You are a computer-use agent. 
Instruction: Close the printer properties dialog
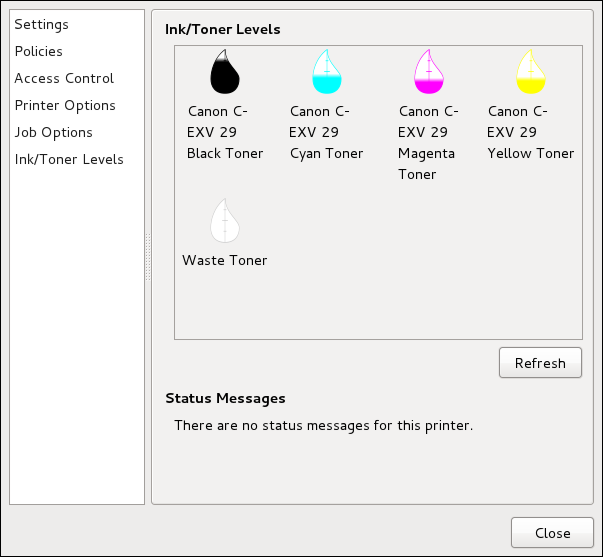pos(552,533)
